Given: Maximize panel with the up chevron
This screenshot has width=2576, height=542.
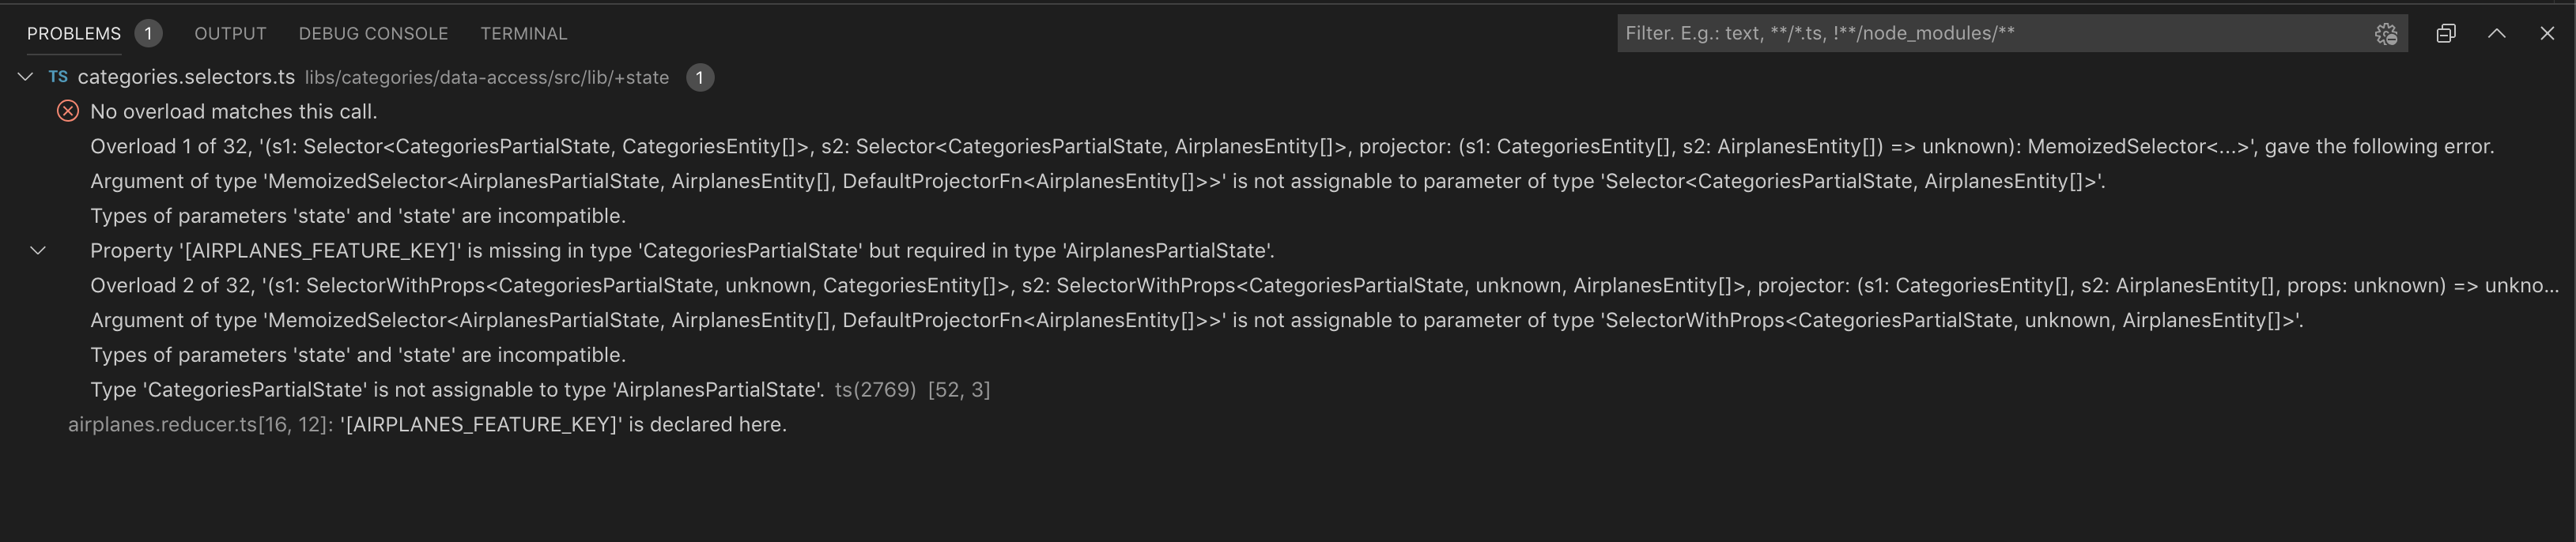Looking at the screenshot, I should point(2496,34).
